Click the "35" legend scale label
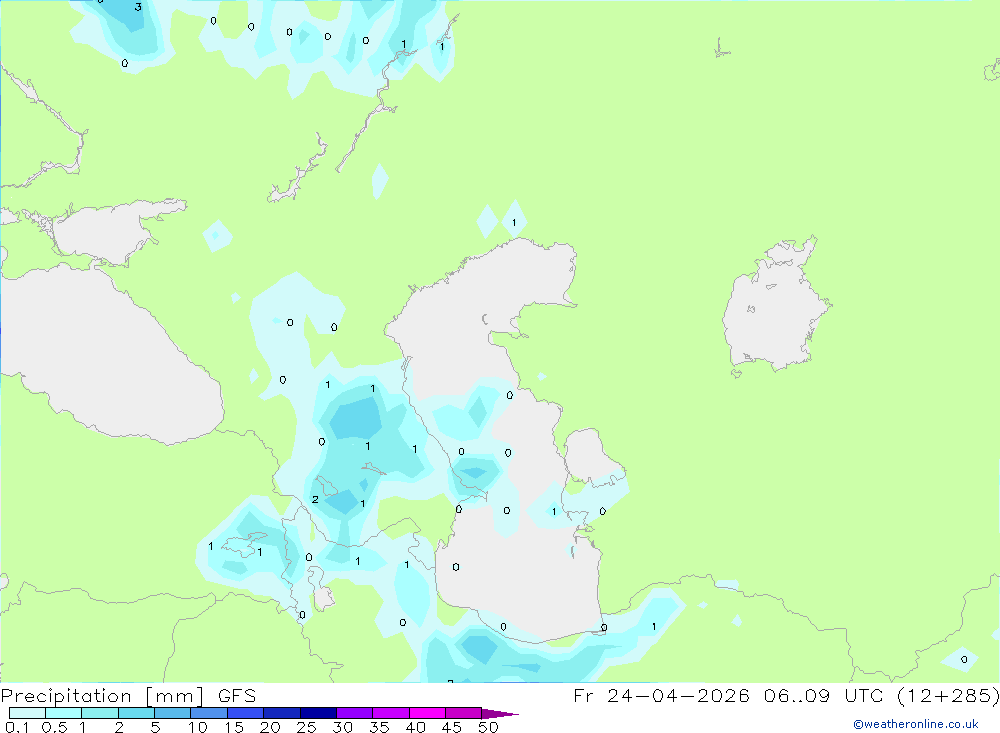This screenshot has height=733, width=1000. click(379, 727)
